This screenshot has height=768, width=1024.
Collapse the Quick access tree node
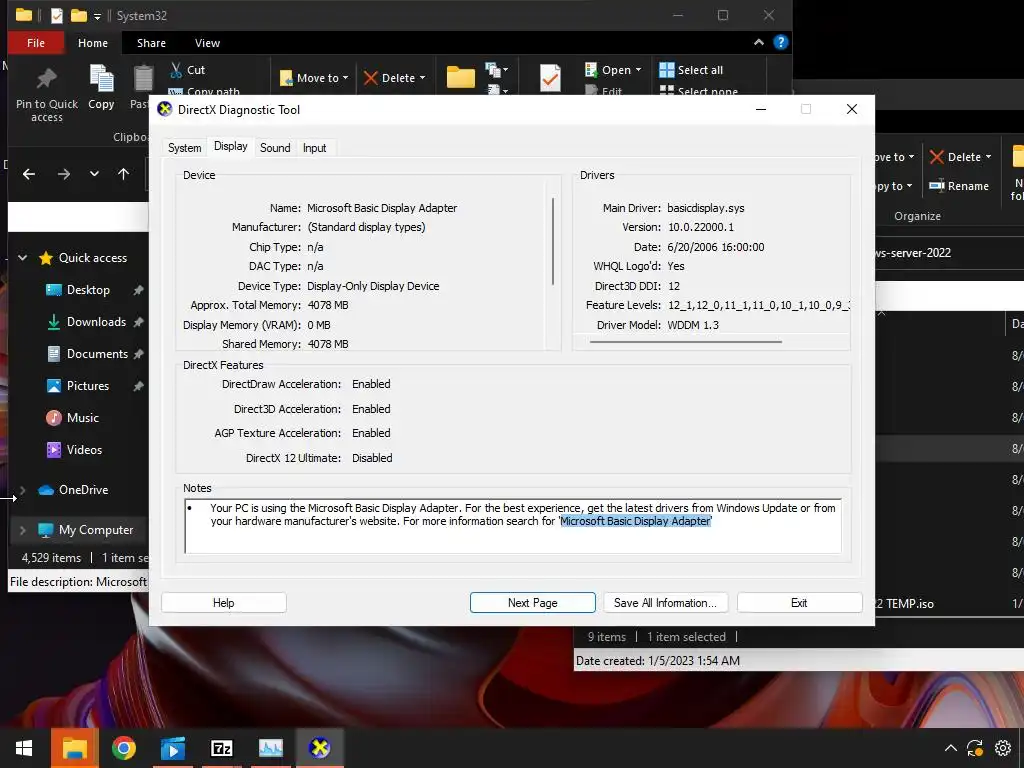click(23, 258)
